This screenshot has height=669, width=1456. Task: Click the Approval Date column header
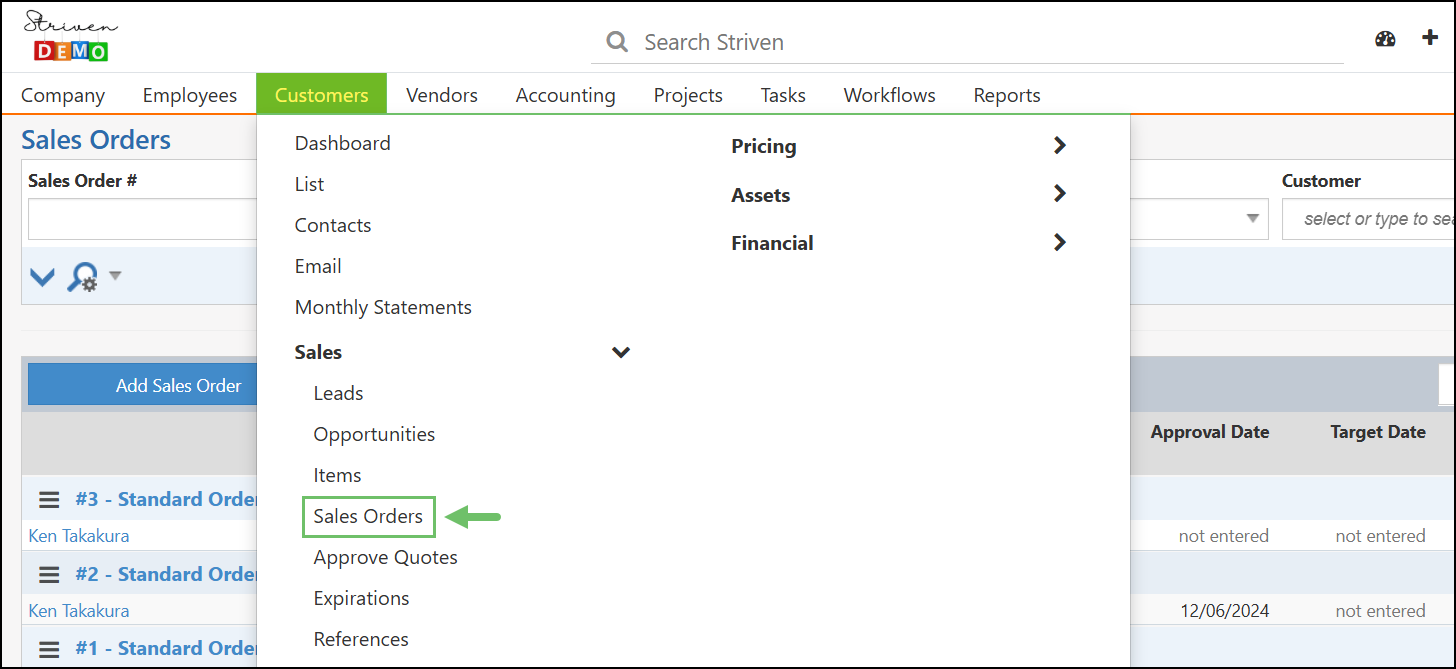[x=1210, y=432]
